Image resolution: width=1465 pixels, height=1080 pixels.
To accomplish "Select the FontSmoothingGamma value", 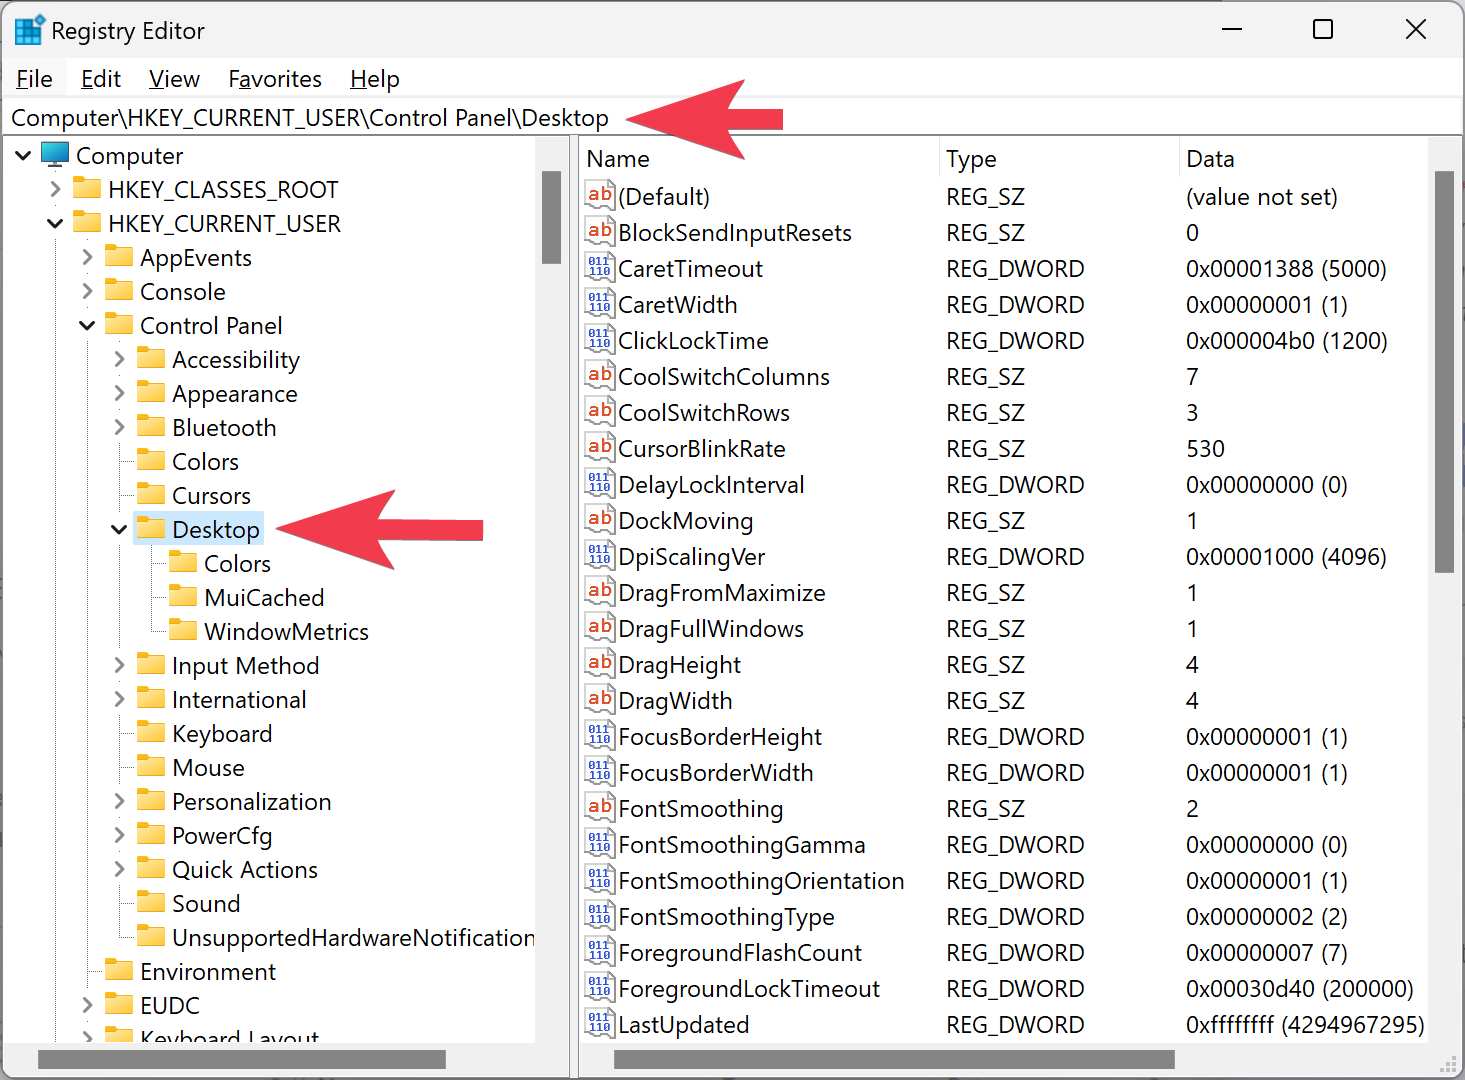I will coord(742,845).
